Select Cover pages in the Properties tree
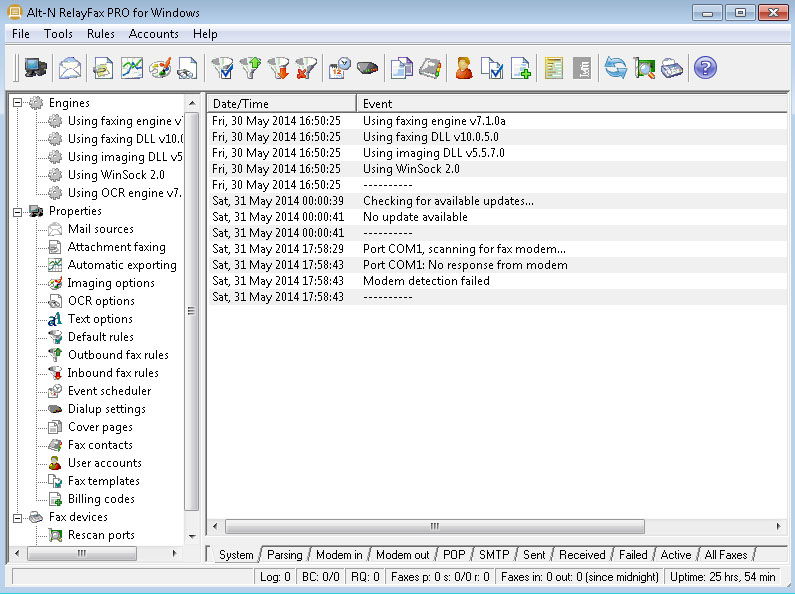 point(100,427)
